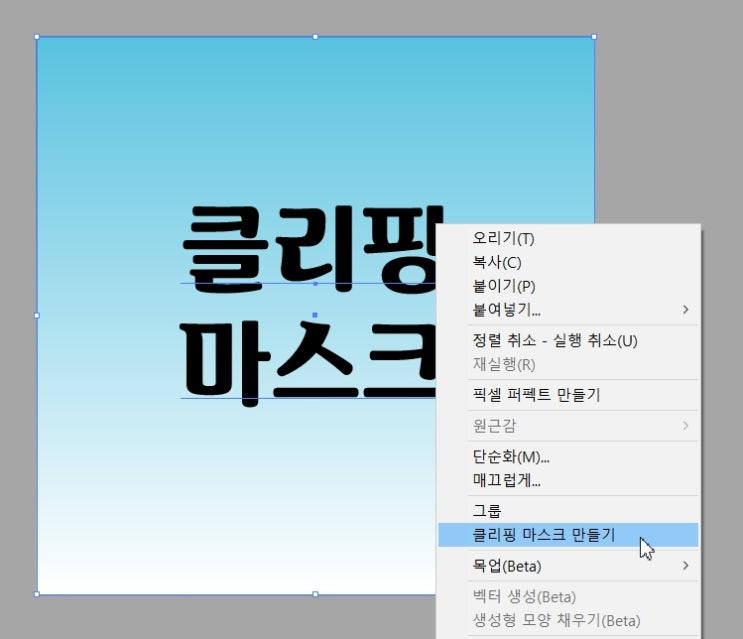Viewport: 743px width, 639px height.
Task: Click the 마스크 text on the artboard
Action: coord(309,363)
